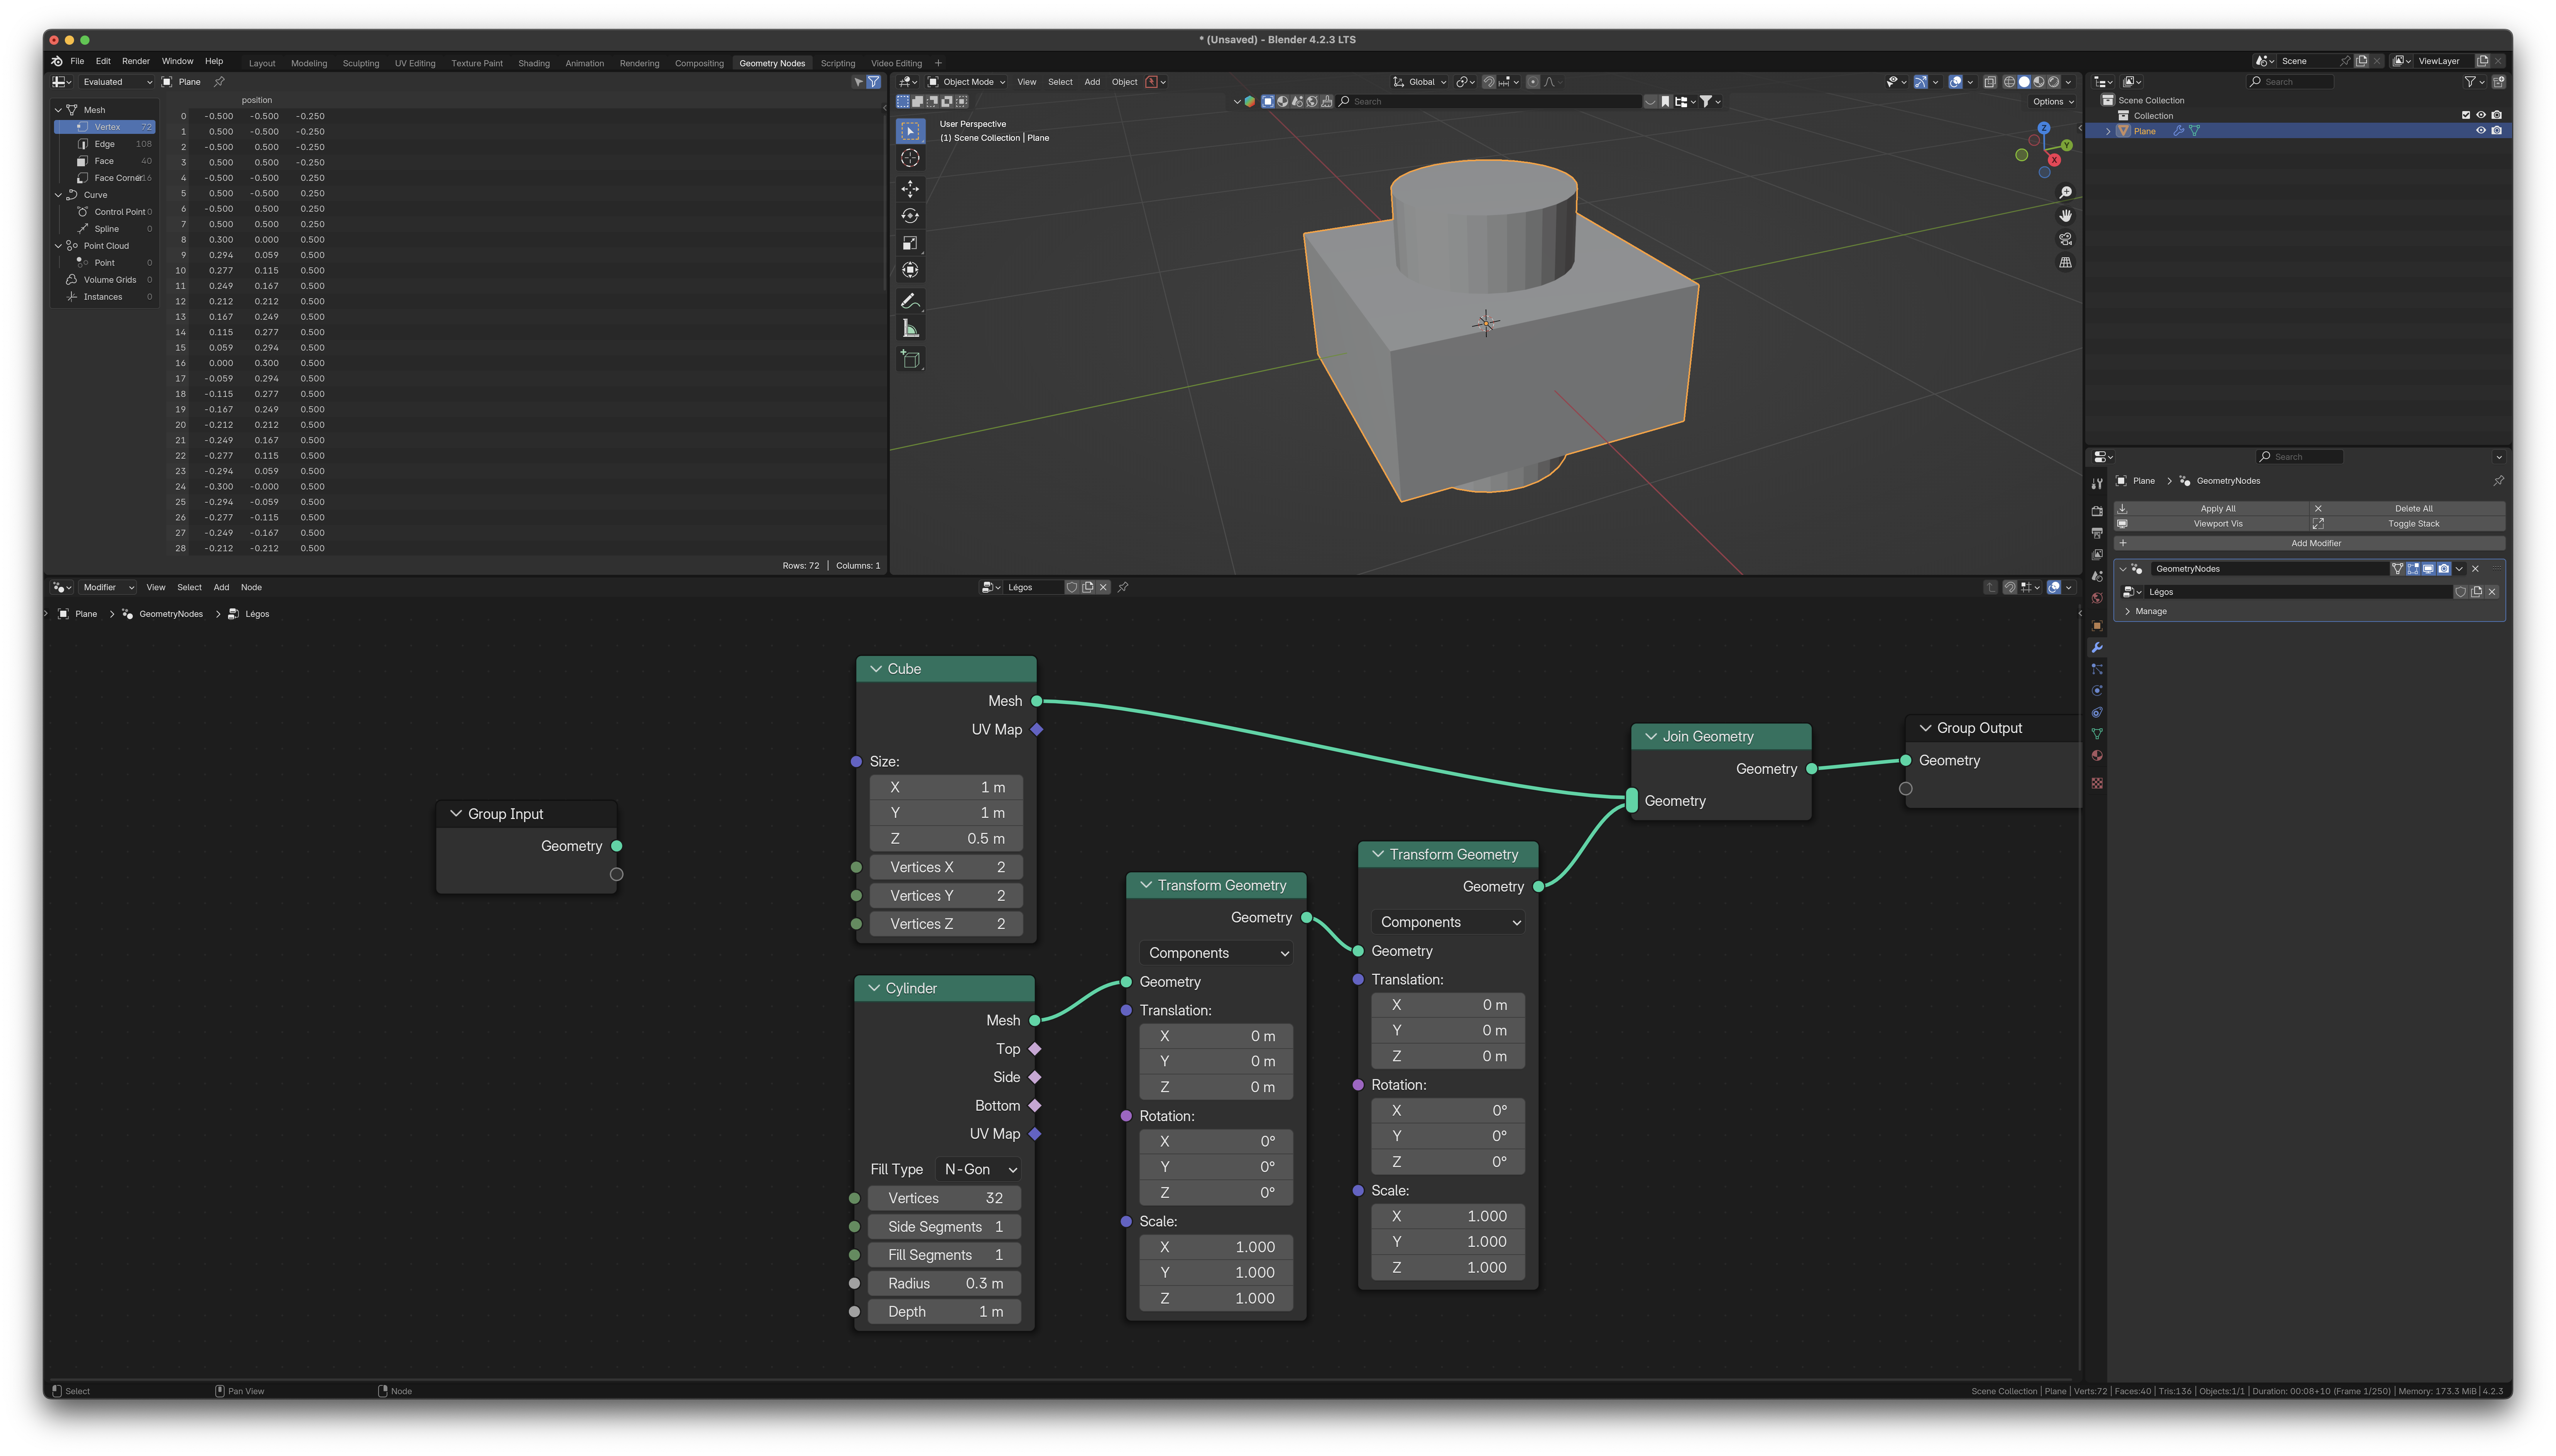
Task: Switch to the Layout workspace tab
Action: 262,63
